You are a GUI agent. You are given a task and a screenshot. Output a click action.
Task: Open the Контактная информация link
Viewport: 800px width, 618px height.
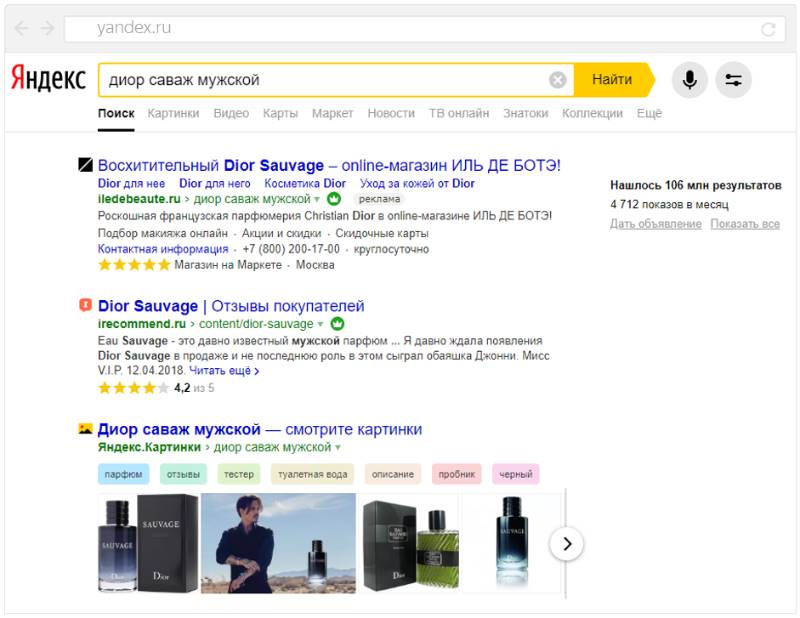point(163,249)
